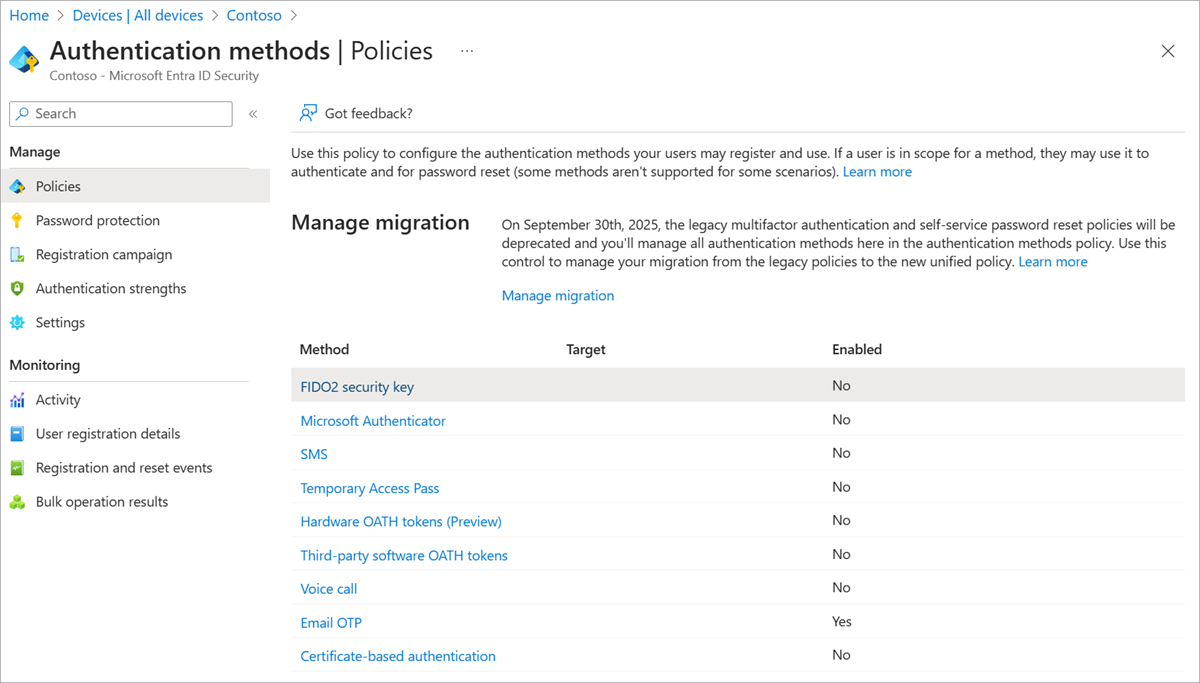Open the ellipsis menu beside the page title

[466, 50]
